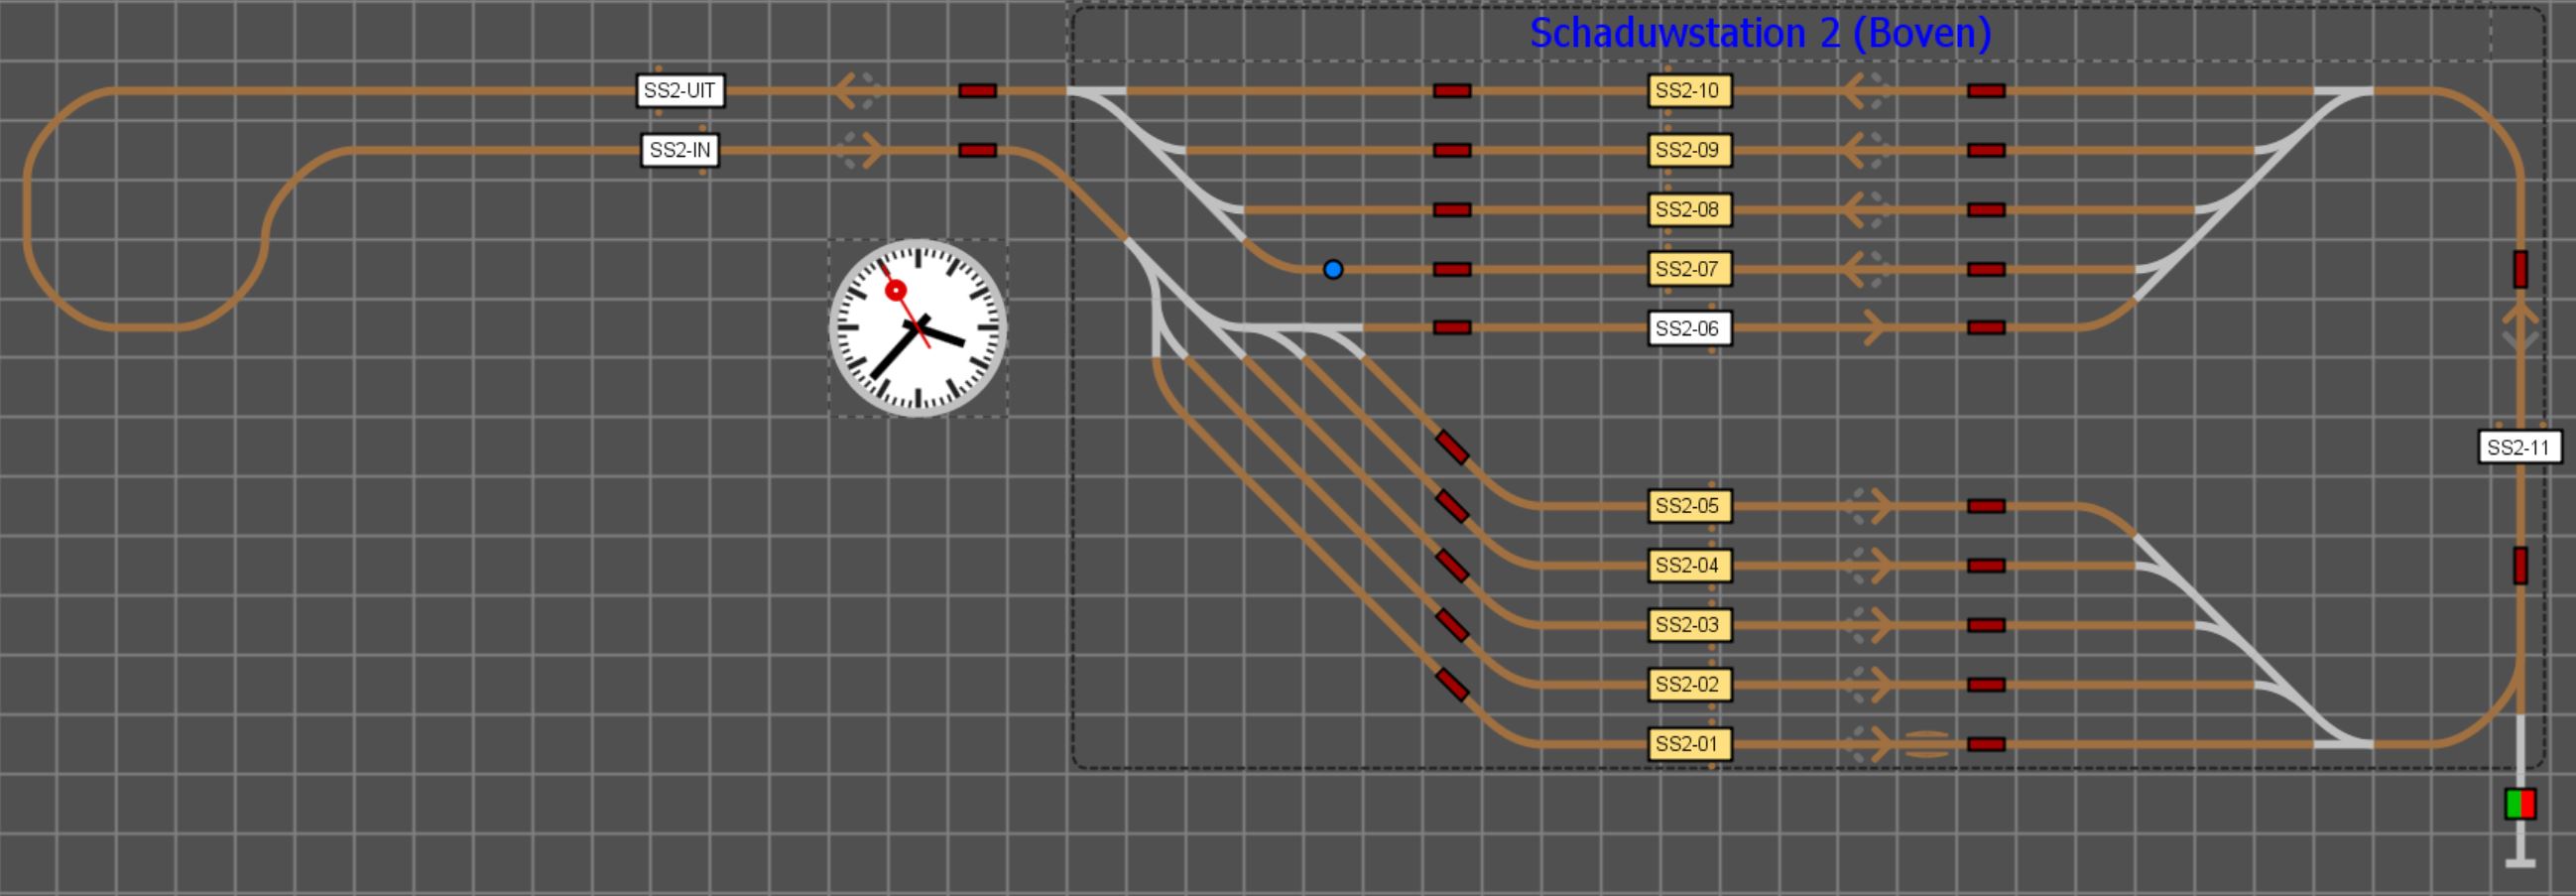This screenshot has width=2576, height=896.
Task: Click sensor left of SS2-06 block
Action: 1452,328
